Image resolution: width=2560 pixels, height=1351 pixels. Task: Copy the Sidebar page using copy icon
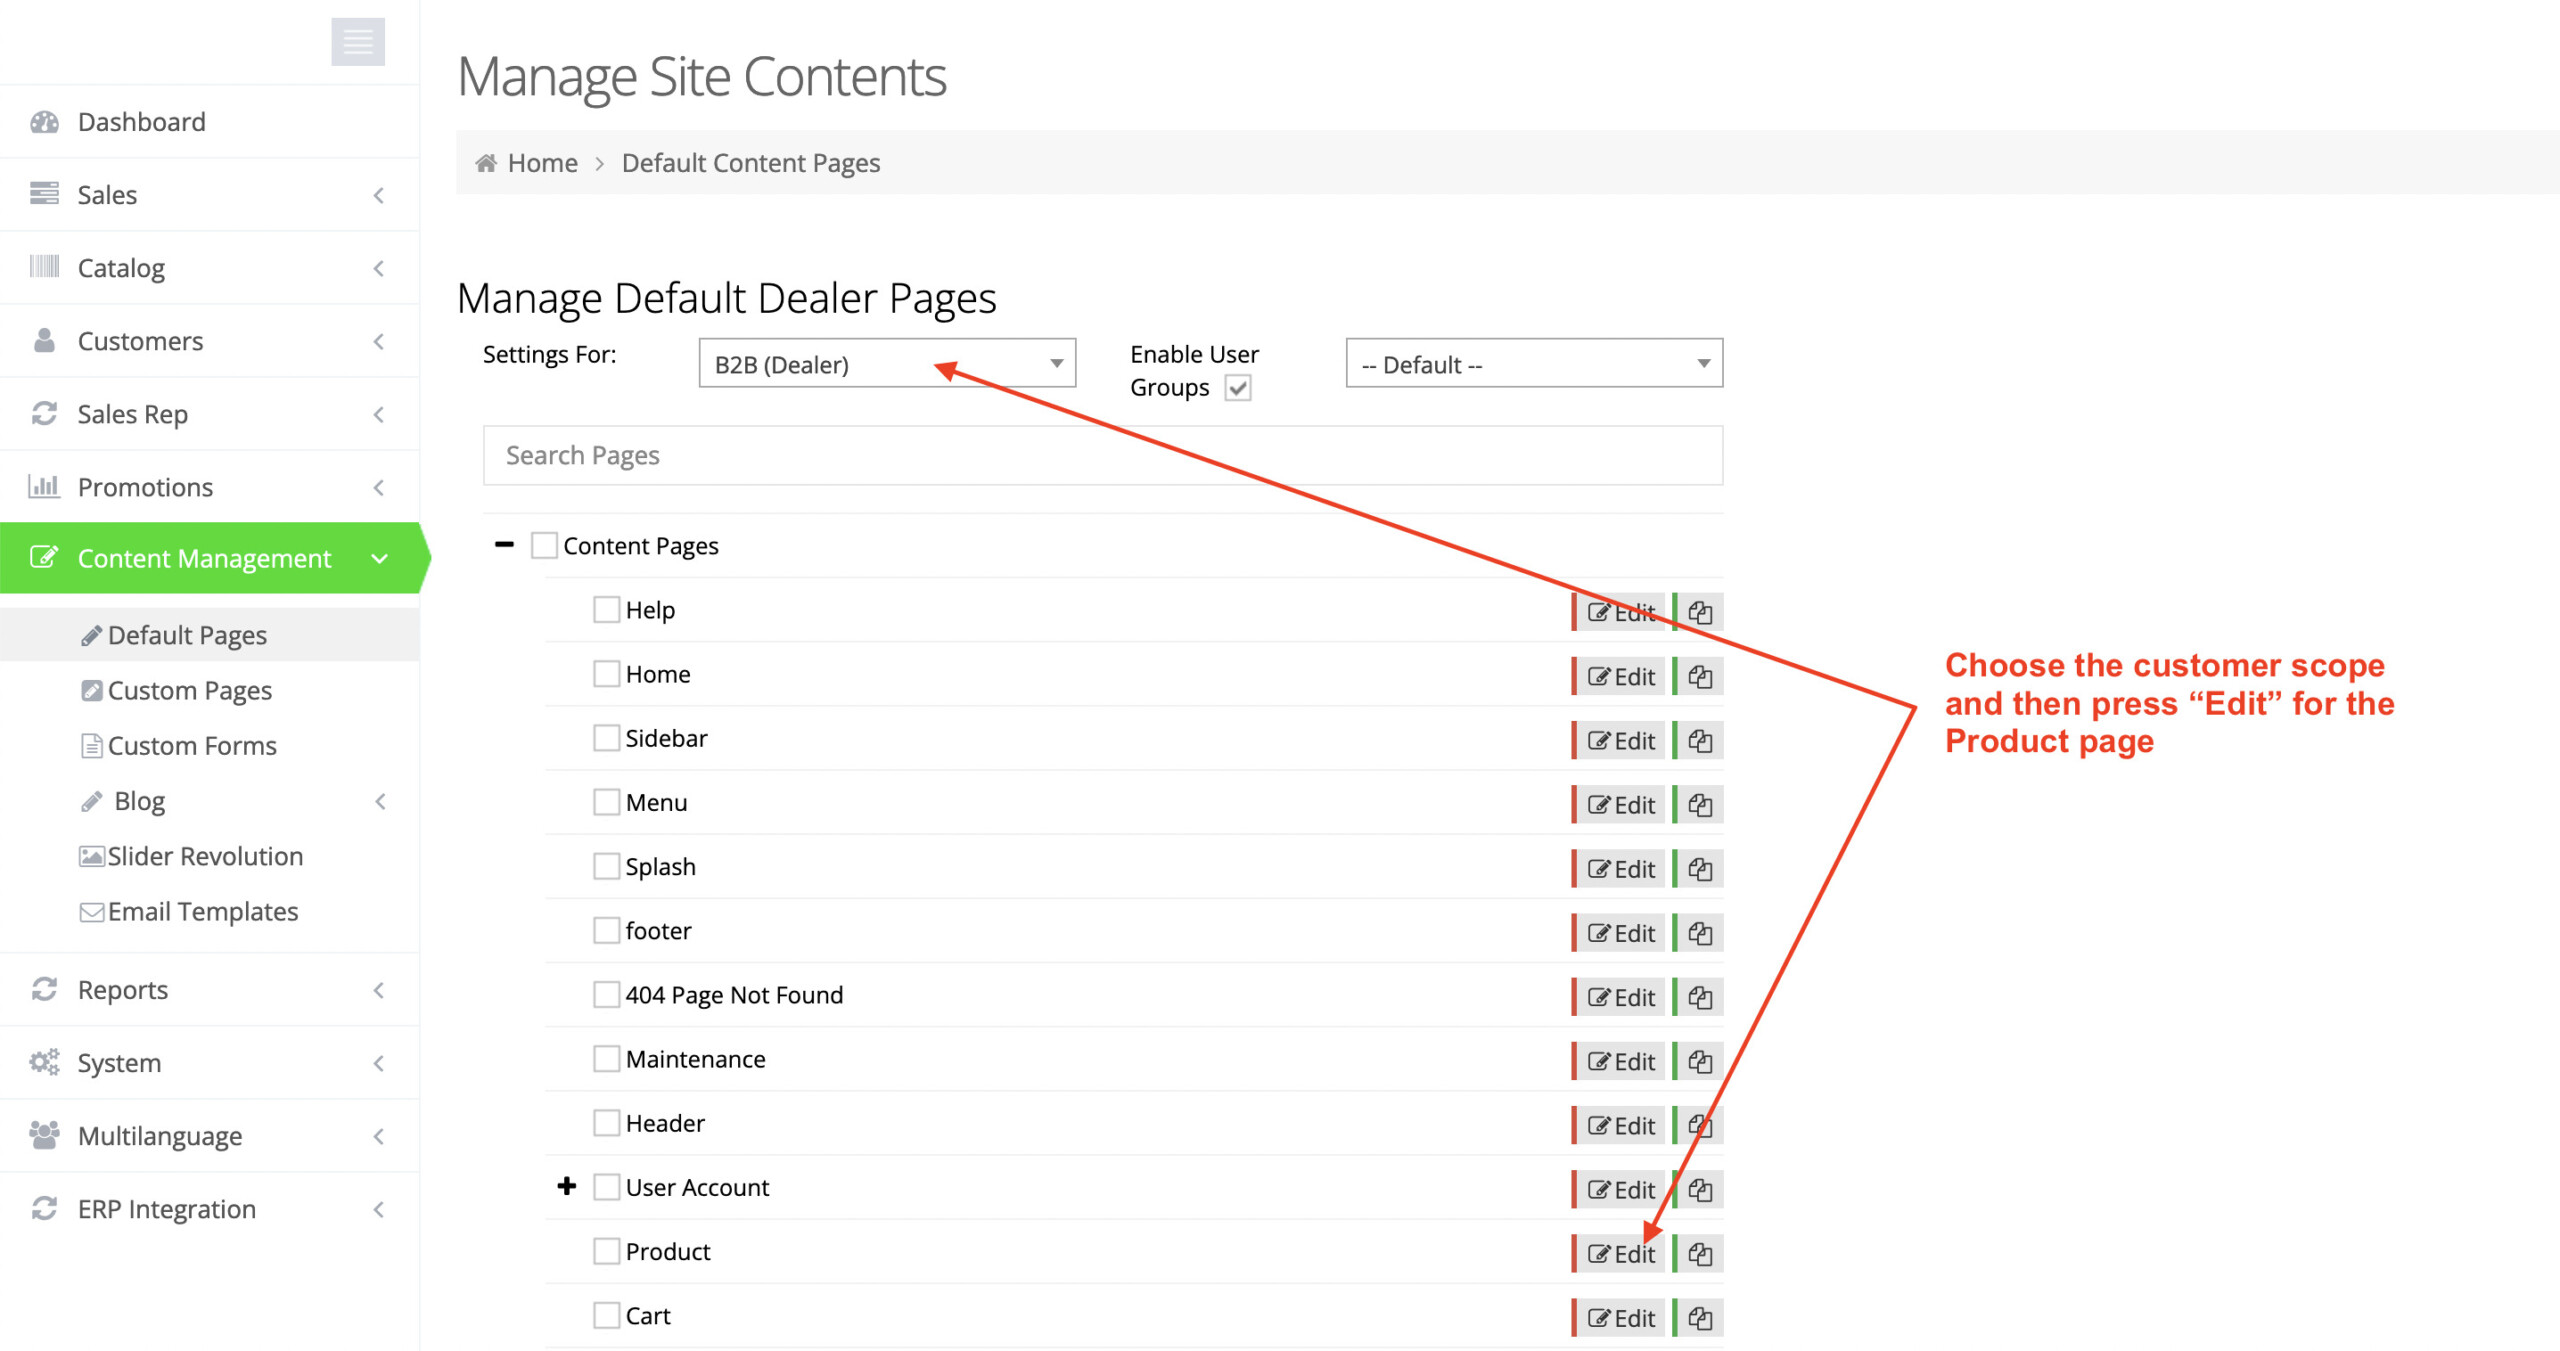(1699, 741)
